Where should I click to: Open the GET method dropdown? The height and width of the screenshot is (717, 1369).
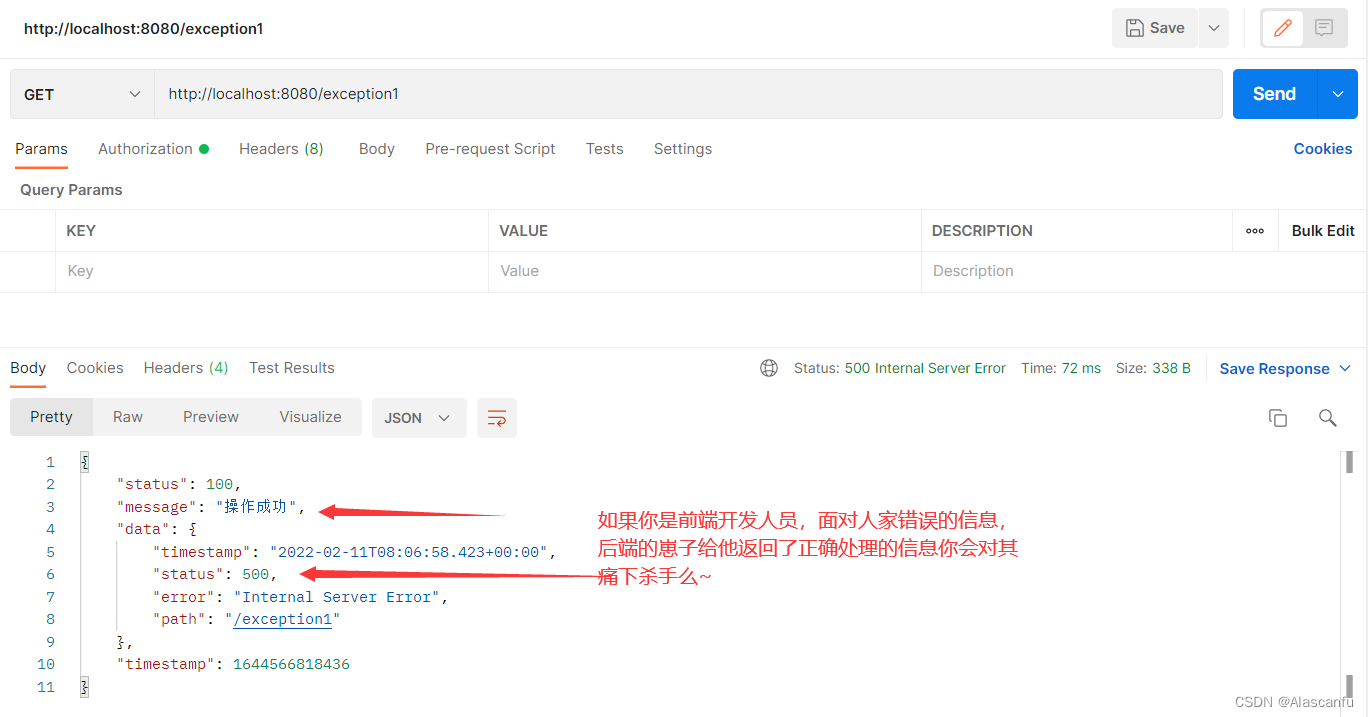click(x=82, y=94)
